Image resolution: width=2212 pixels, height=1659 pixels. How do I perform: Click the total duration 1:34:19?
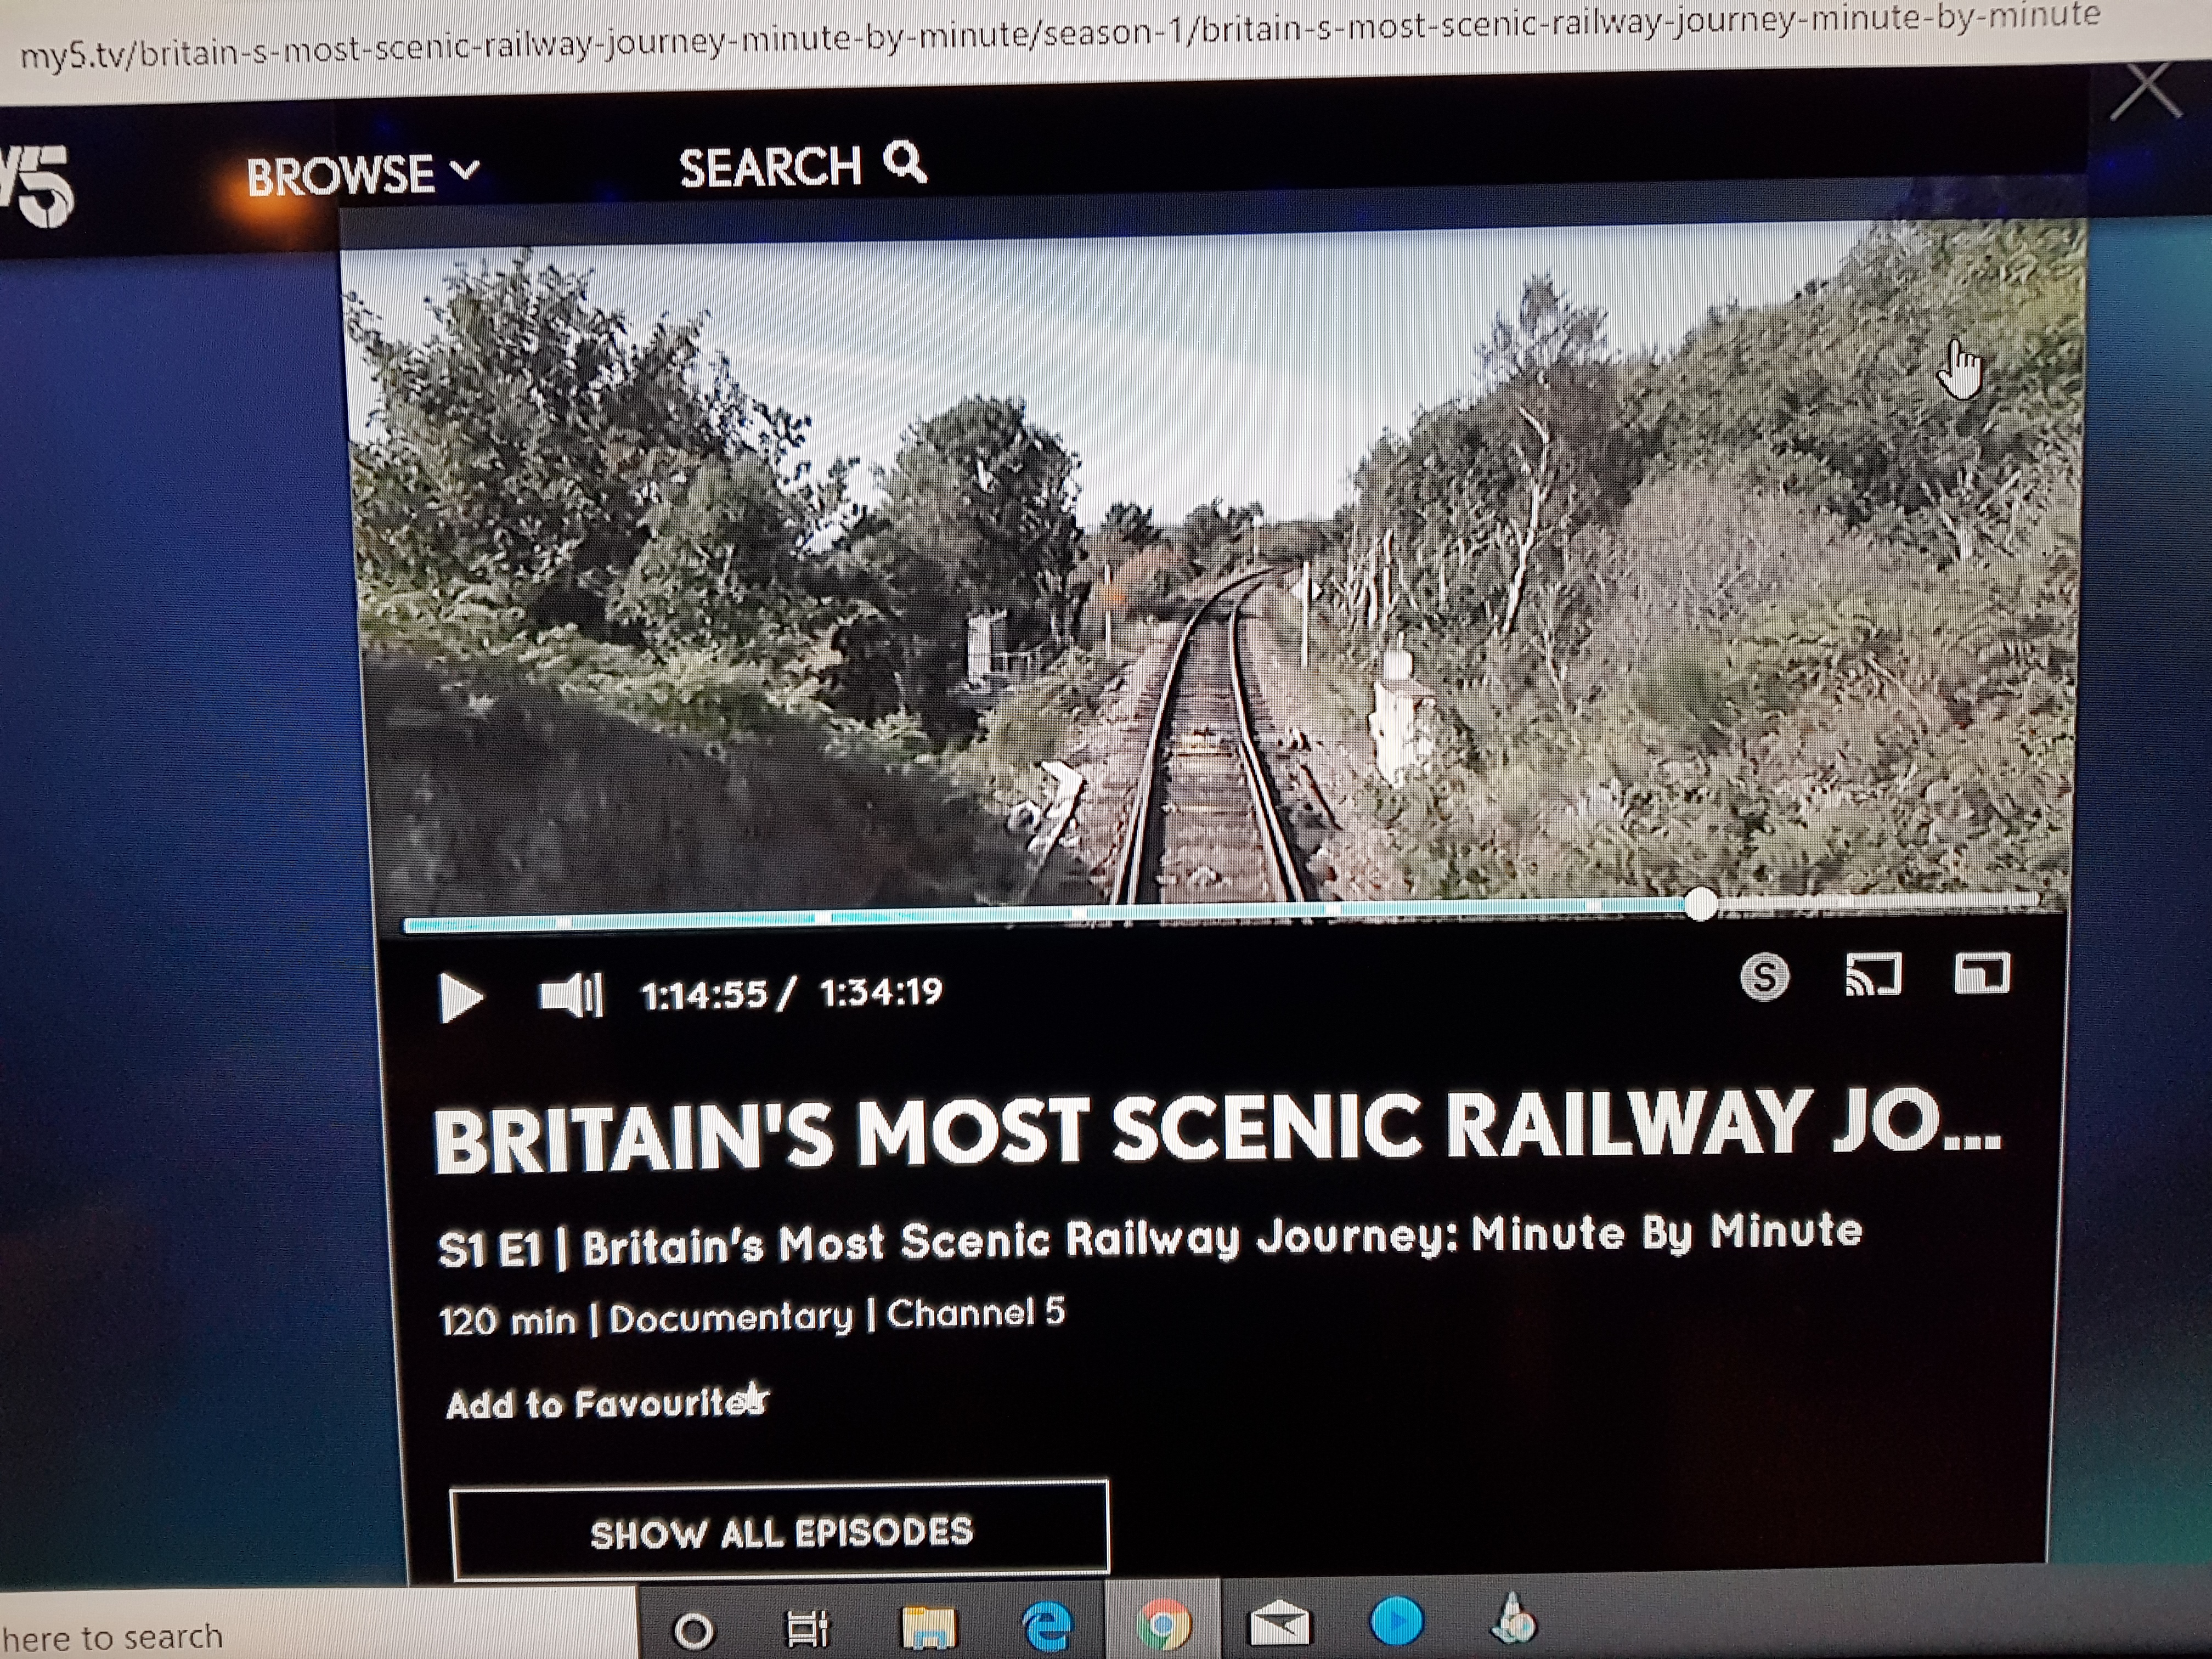881,992
